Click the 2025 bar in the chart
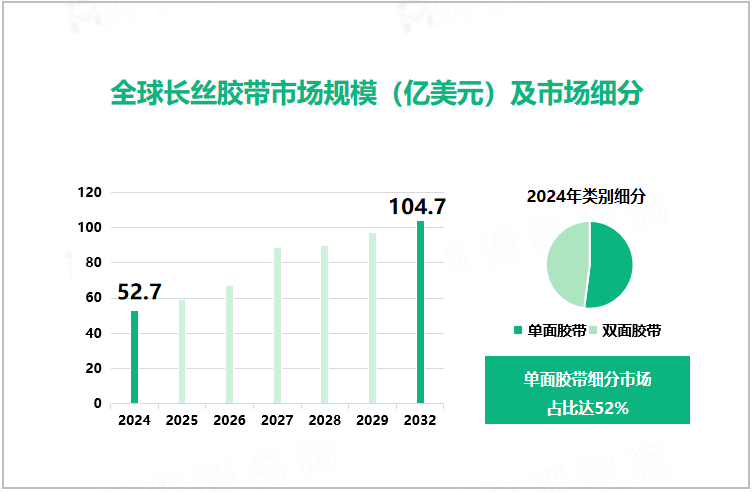This screenshot has height=492, width=752. pyautogui.click(x=182, y=351)
